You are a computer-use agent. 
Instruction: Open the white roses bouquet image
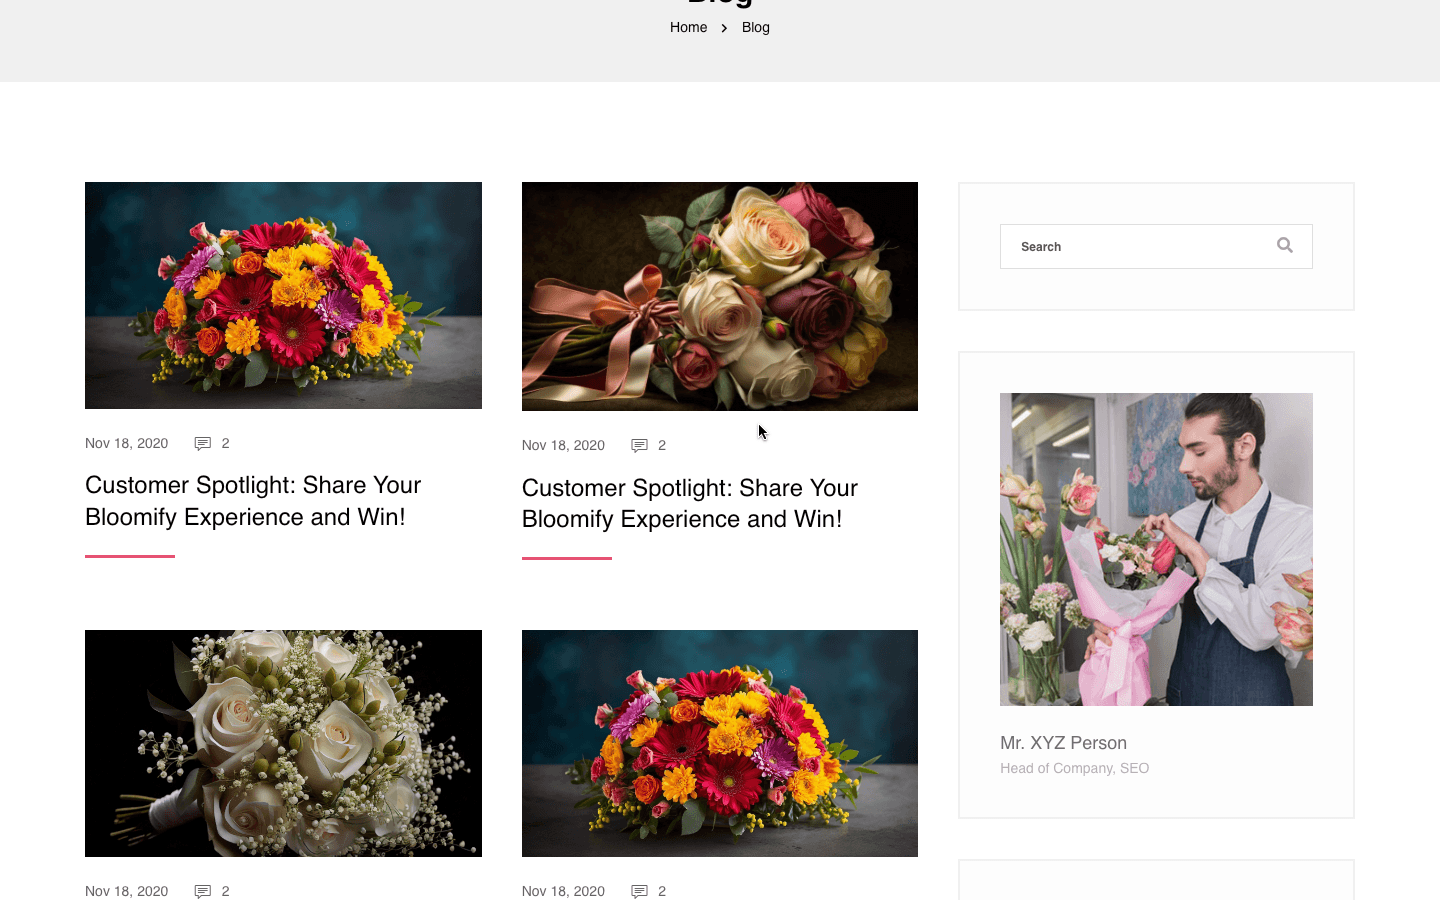coord(283,743)
